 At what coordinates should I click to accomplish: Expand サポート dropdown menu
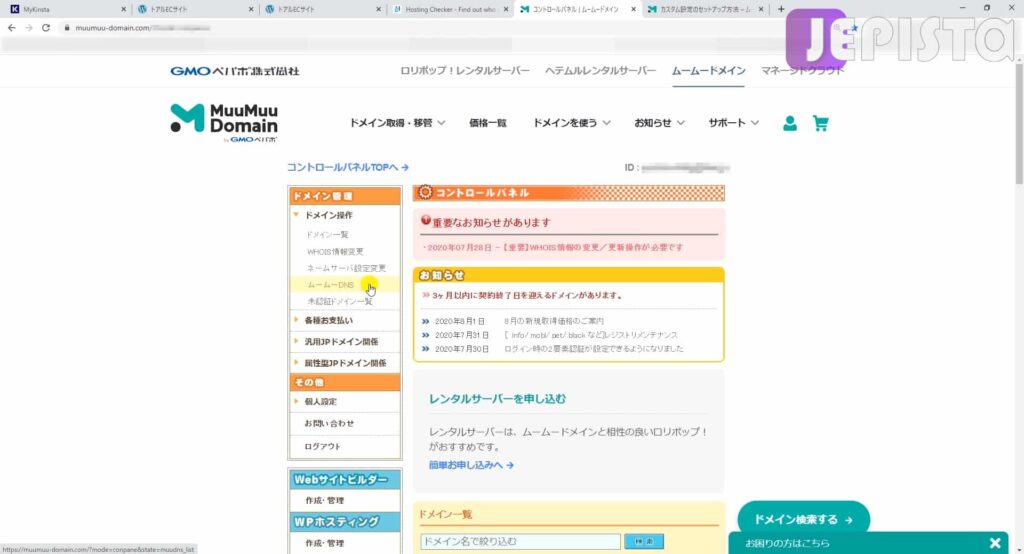coord(733,123)
